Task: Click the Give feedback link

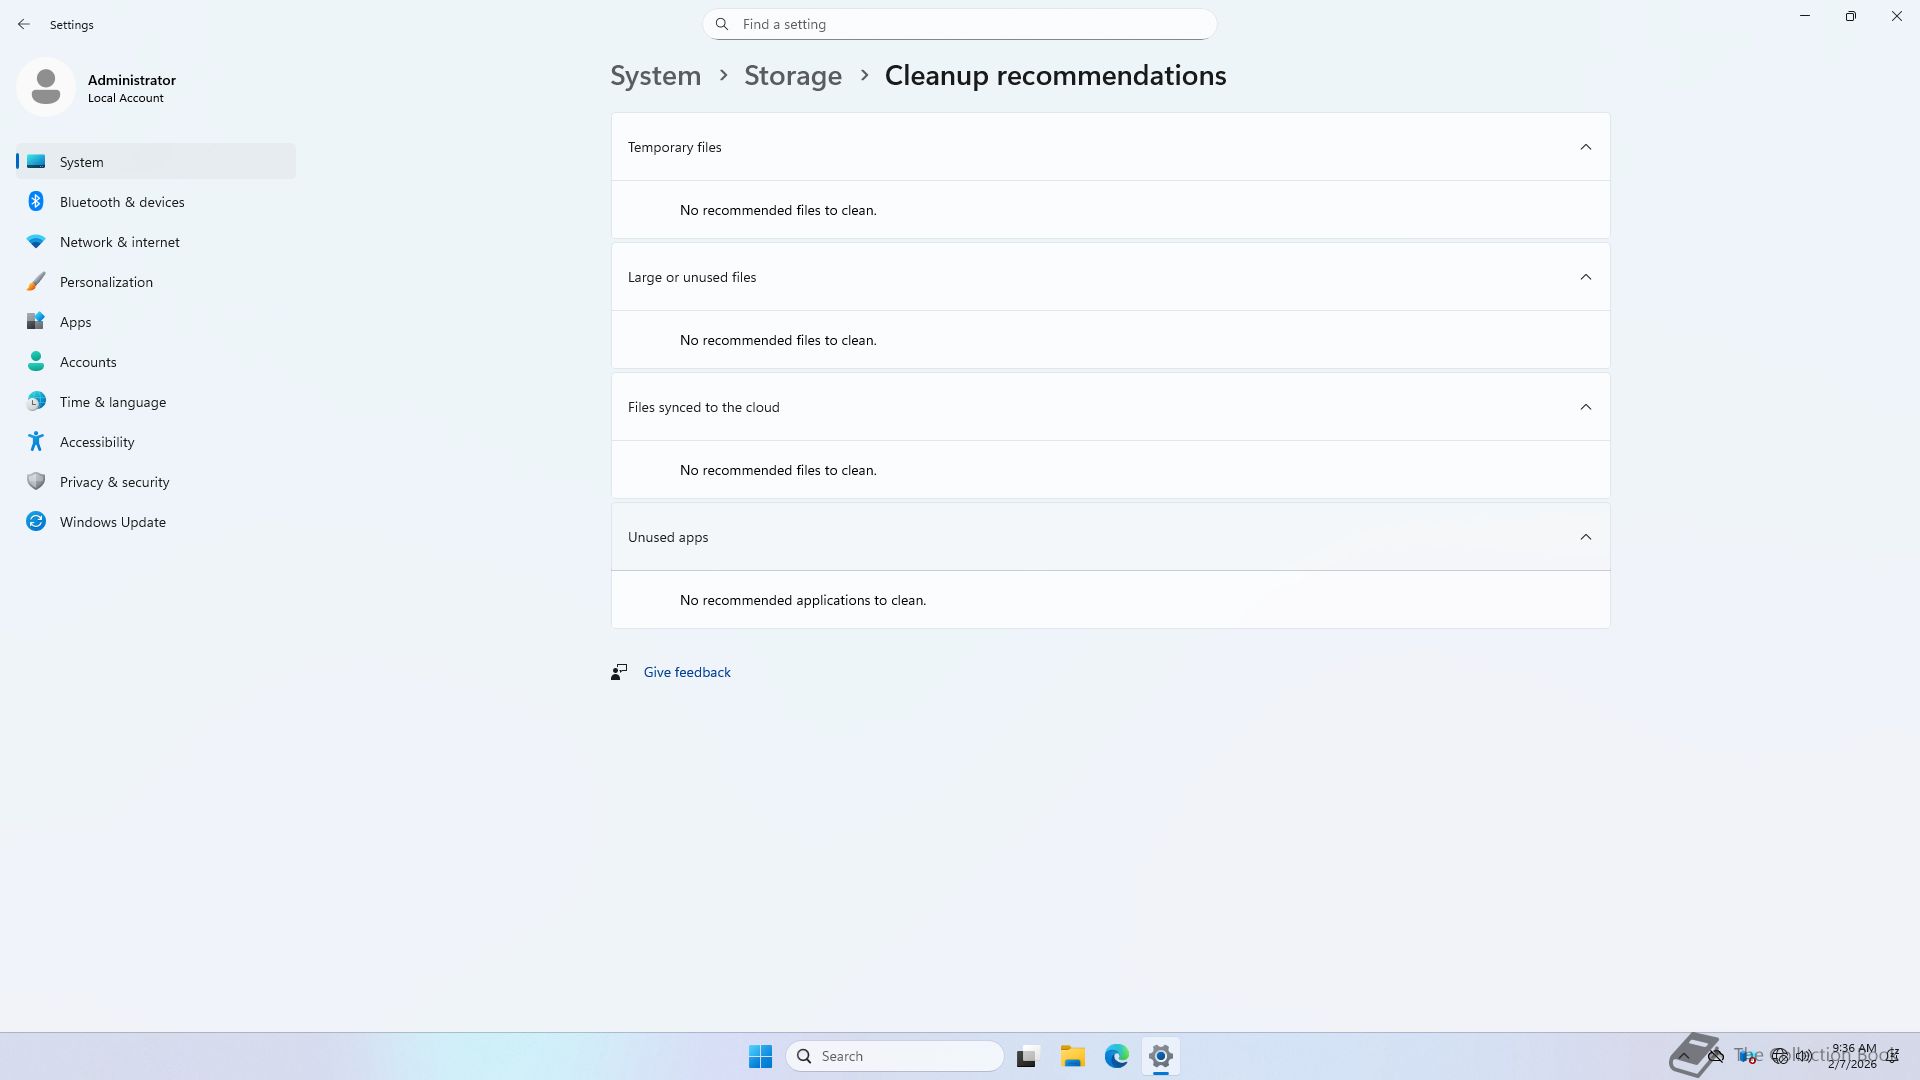Action: click(x=687, y=672)
